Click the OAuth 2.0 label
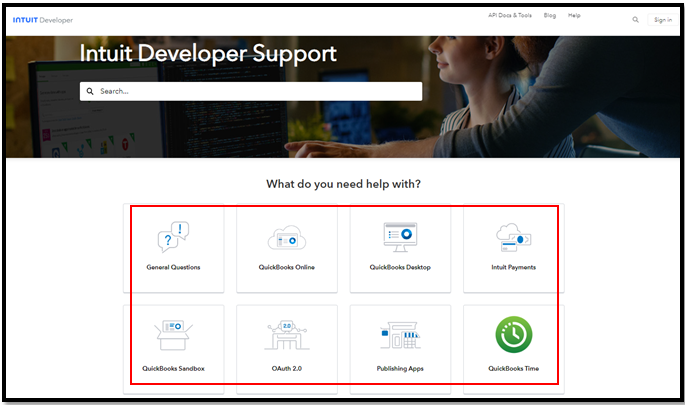Image resolution: width=685 pixels, height=405 pixels. click(x=287, y=368)
